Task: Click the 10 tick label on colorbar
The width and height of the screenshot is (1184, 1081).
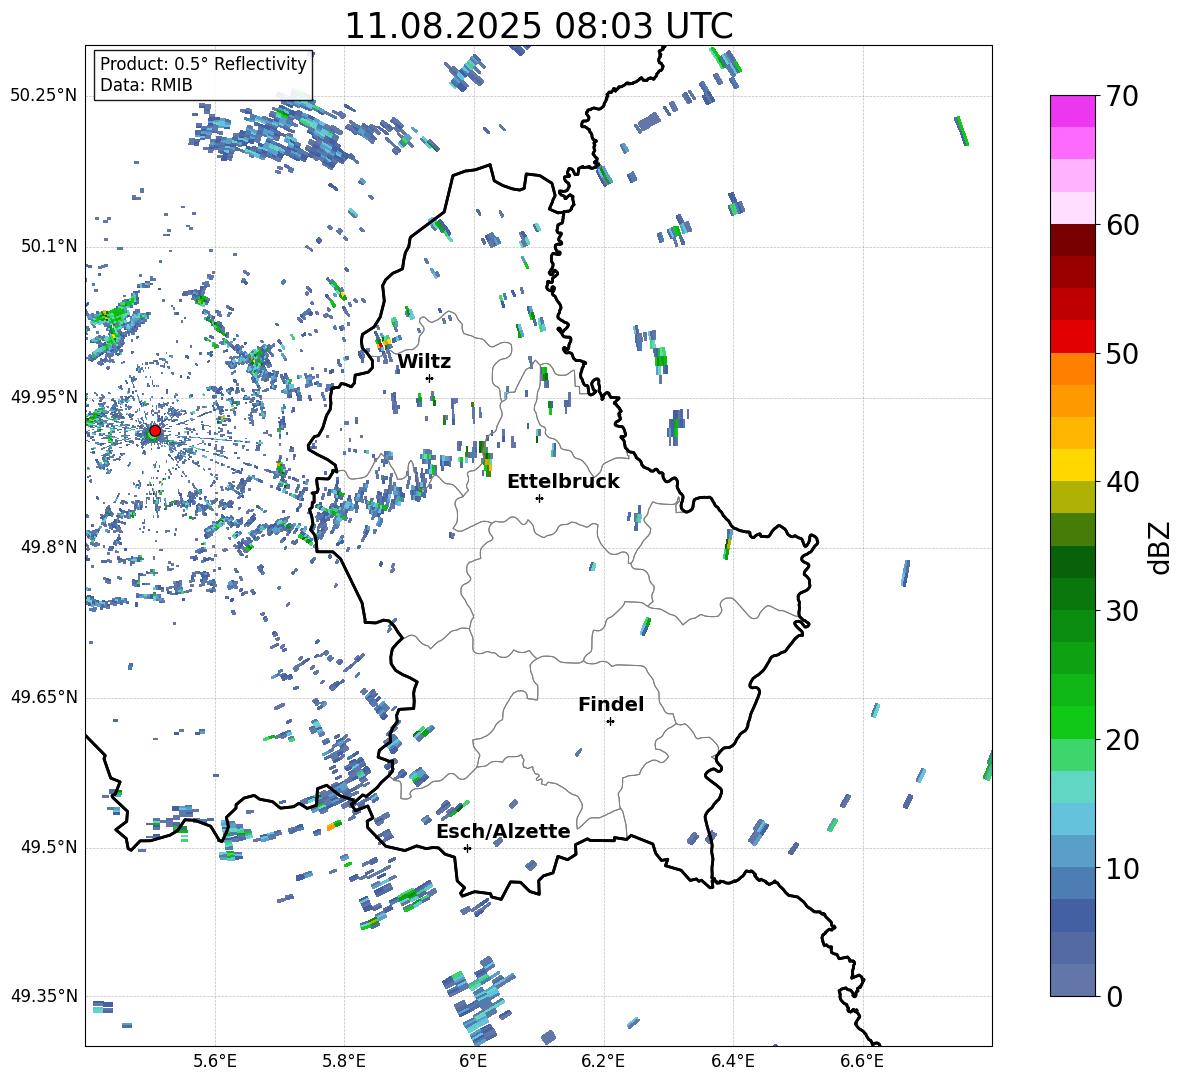Action: (x=1122, y=868)
